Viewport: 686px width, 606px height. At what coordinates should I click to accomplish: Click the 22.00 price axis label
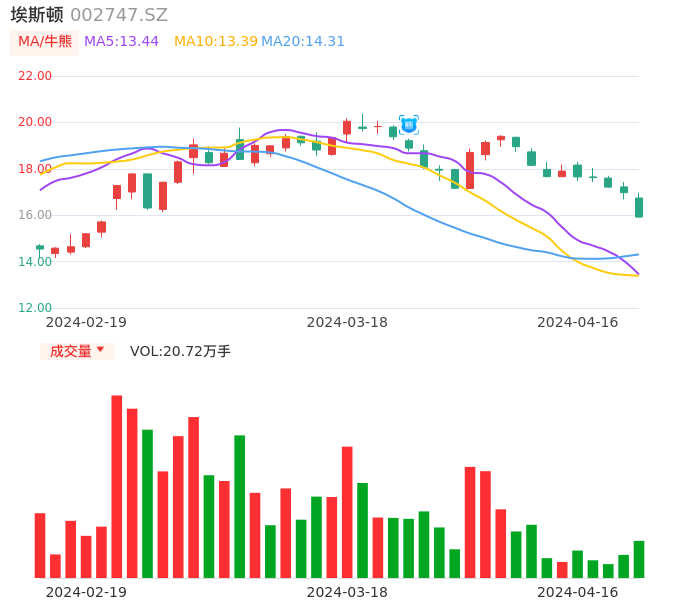[35, 76]
